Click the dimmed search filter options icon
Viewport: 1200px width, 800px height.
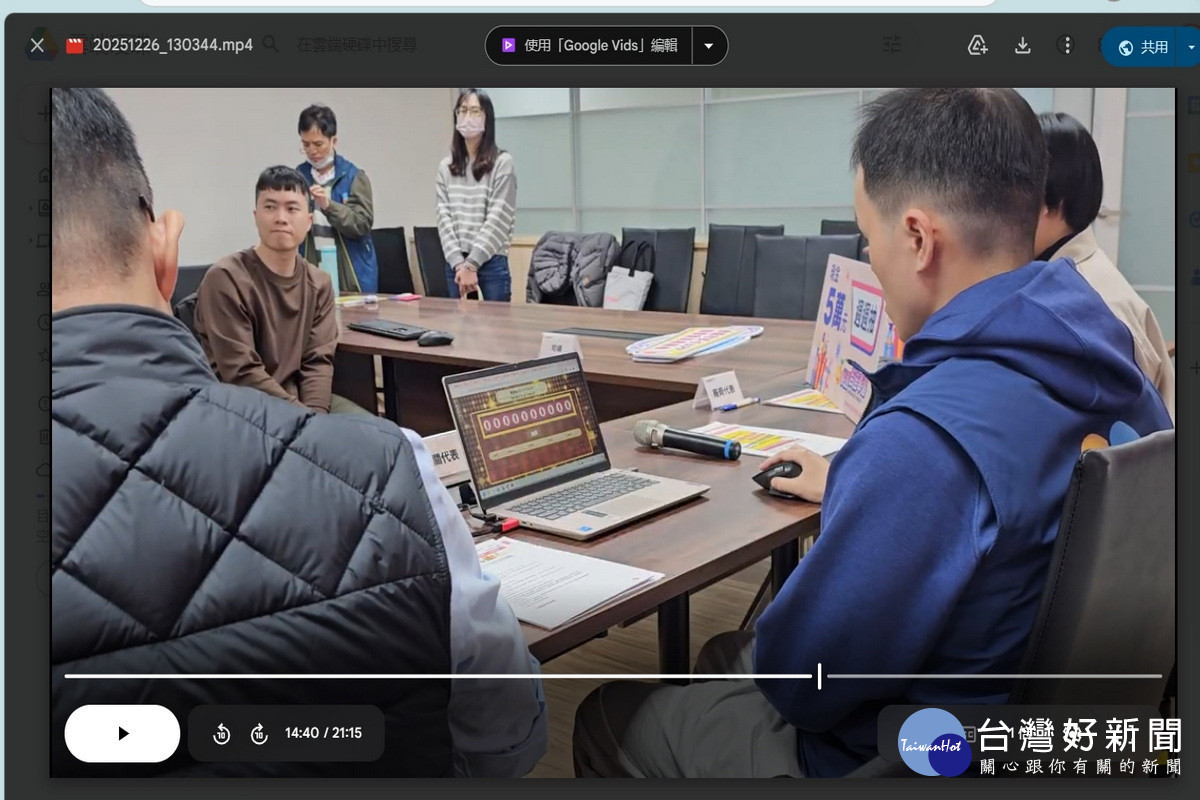tap(891, 45)
